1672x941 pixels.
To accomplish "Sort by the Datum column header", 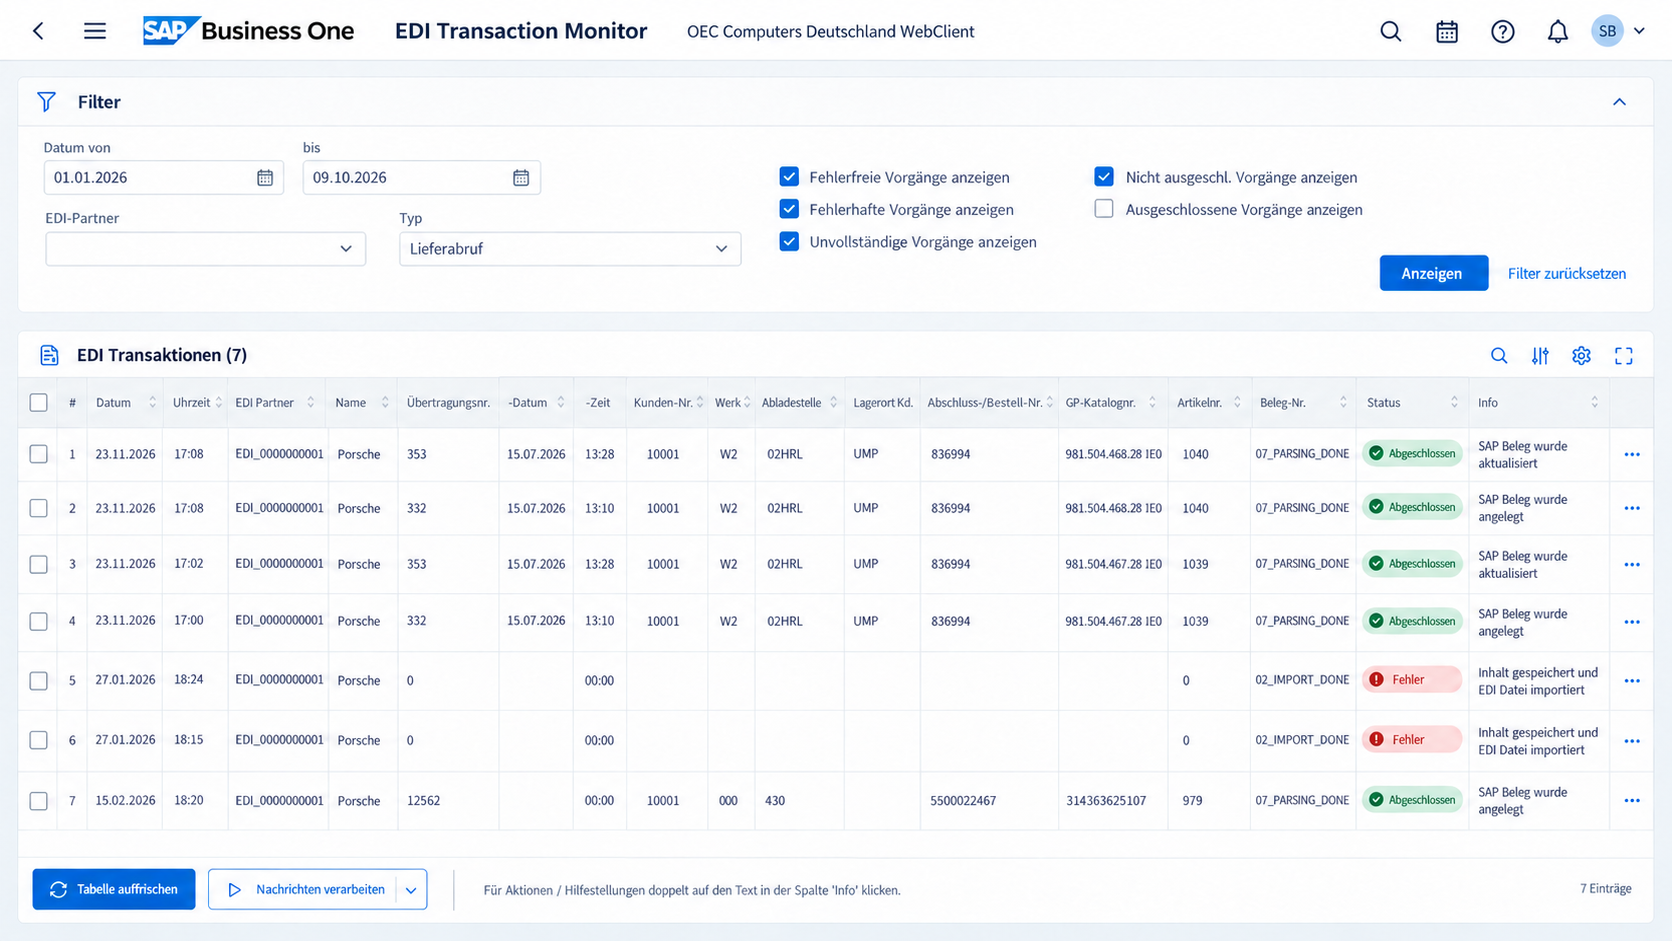I will tap(126, 402).
